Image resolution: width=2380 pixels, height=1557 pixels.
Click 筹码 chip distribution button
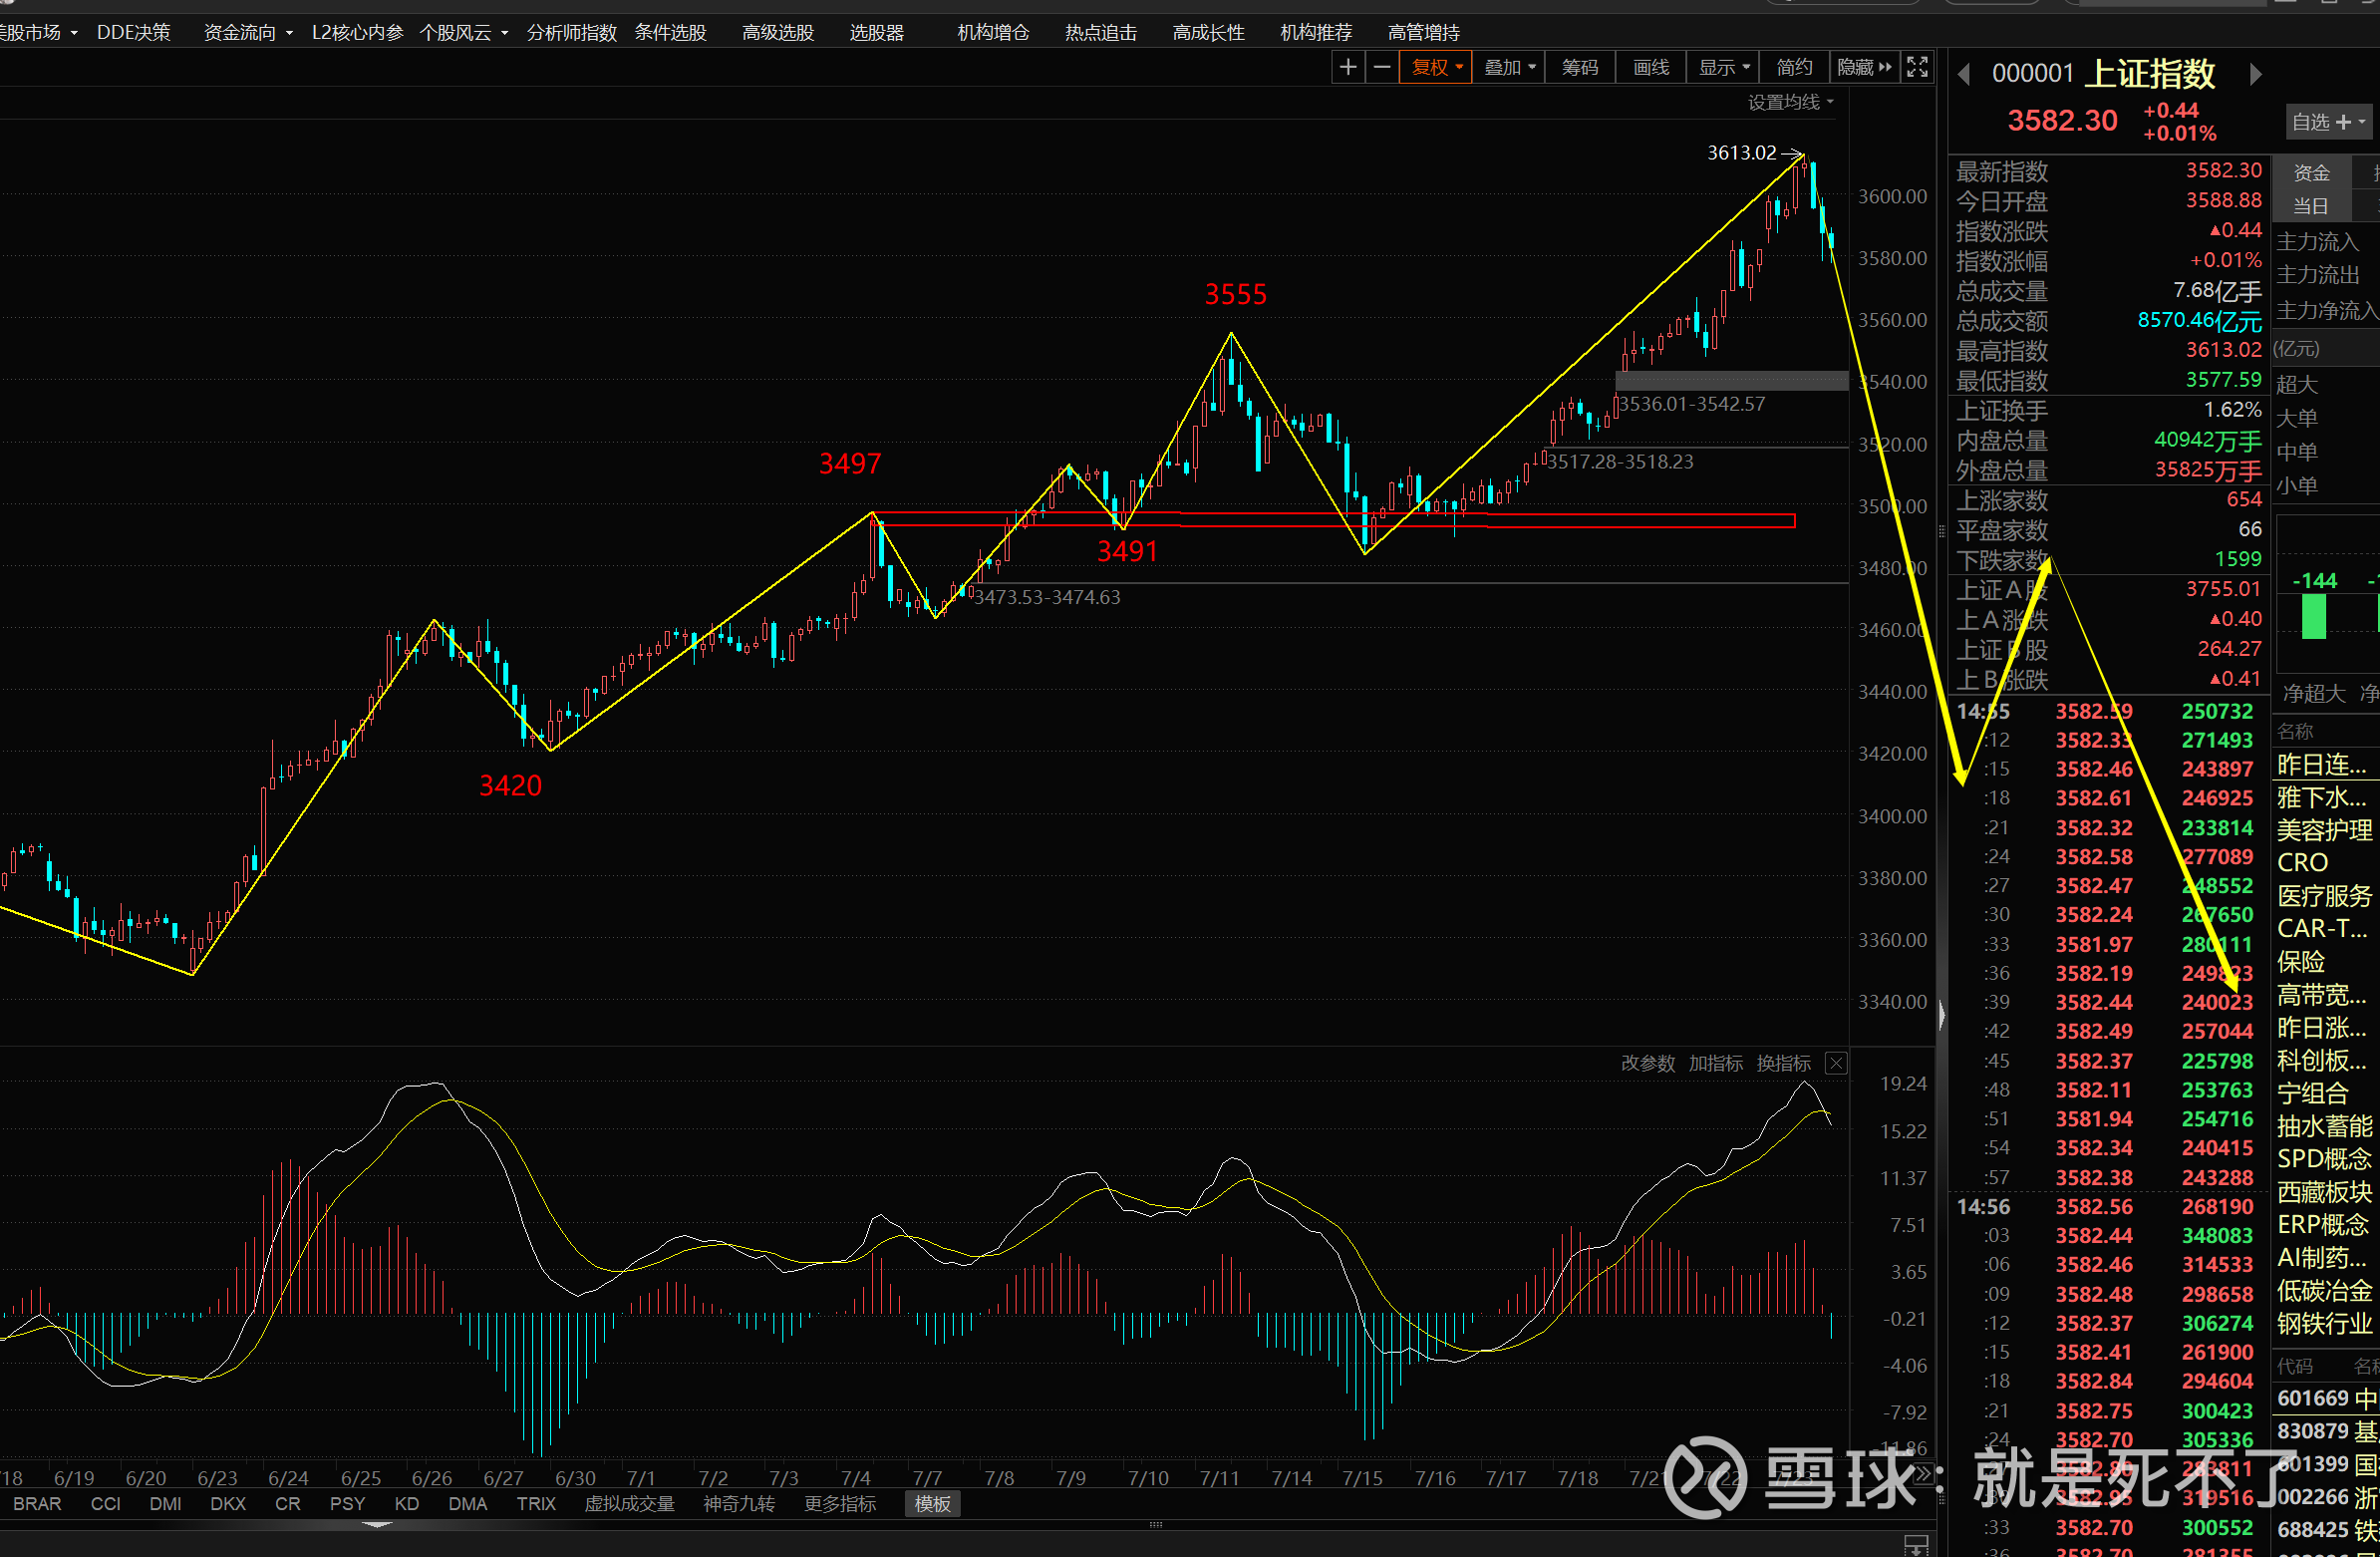click(x=1580, y=67)
